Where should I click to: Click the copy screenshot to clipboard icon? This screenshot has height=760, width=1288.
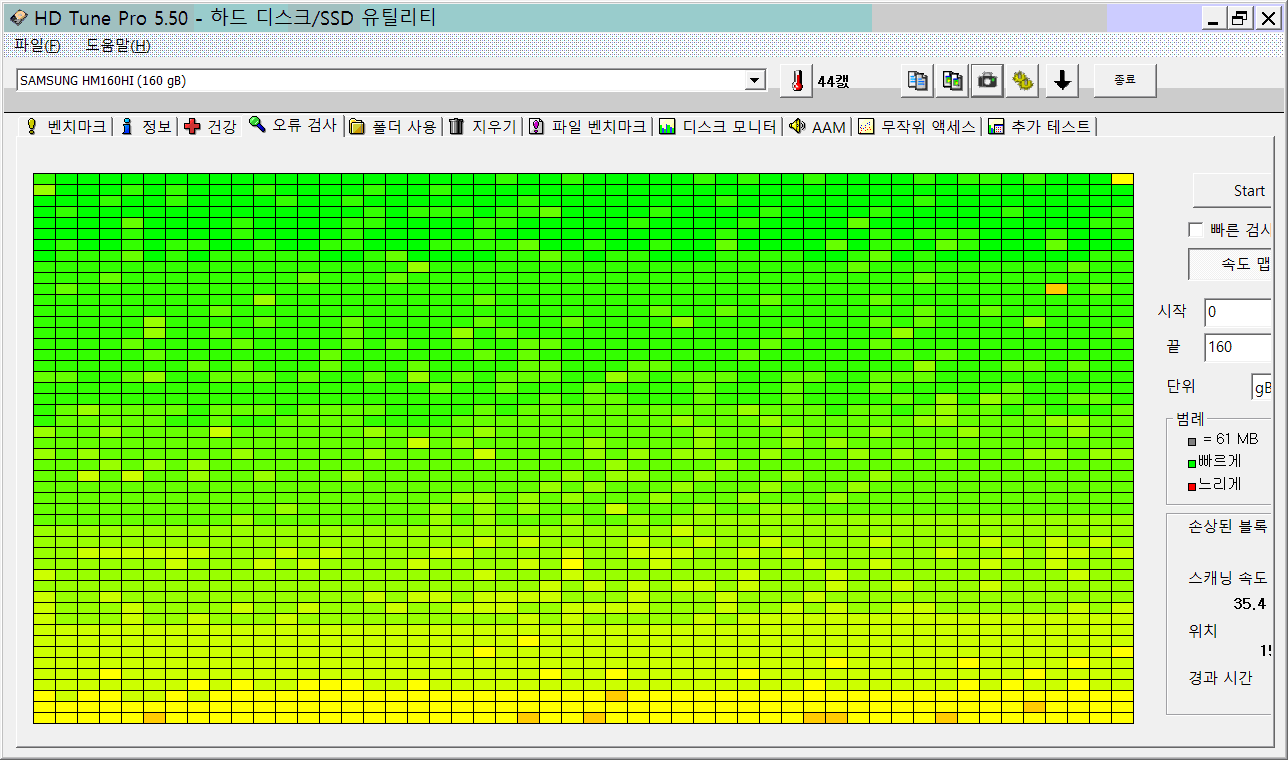coord(953,82)
